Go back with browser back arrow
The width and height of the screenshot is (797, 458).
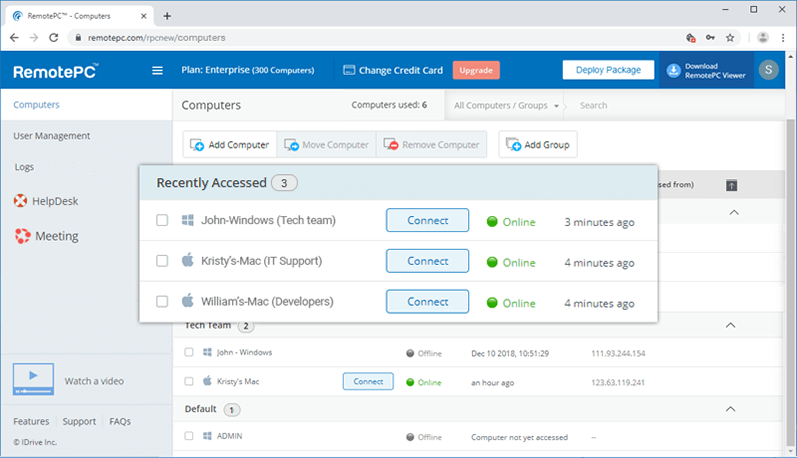coord(14,38)
